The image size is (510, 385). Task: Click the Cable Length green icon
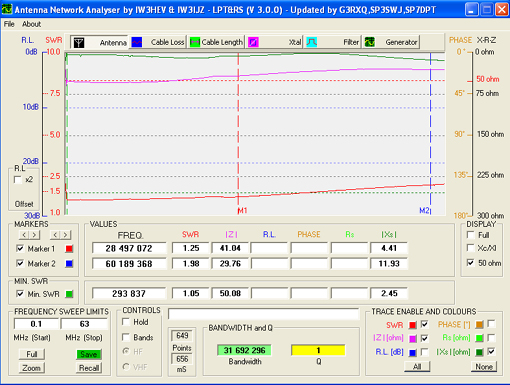coord(195,42)
